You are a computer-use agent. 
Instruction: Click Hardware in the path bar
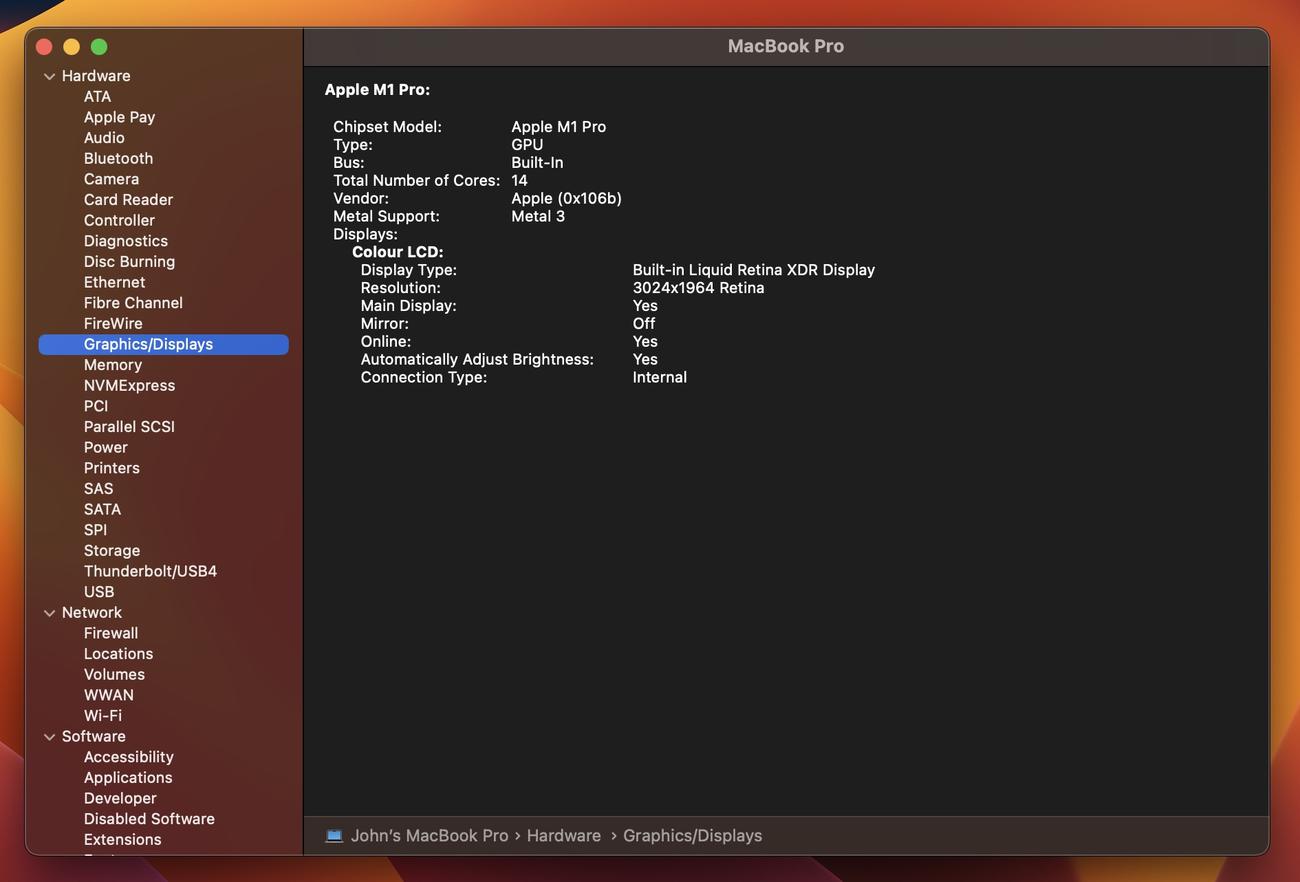coord(564,836)
